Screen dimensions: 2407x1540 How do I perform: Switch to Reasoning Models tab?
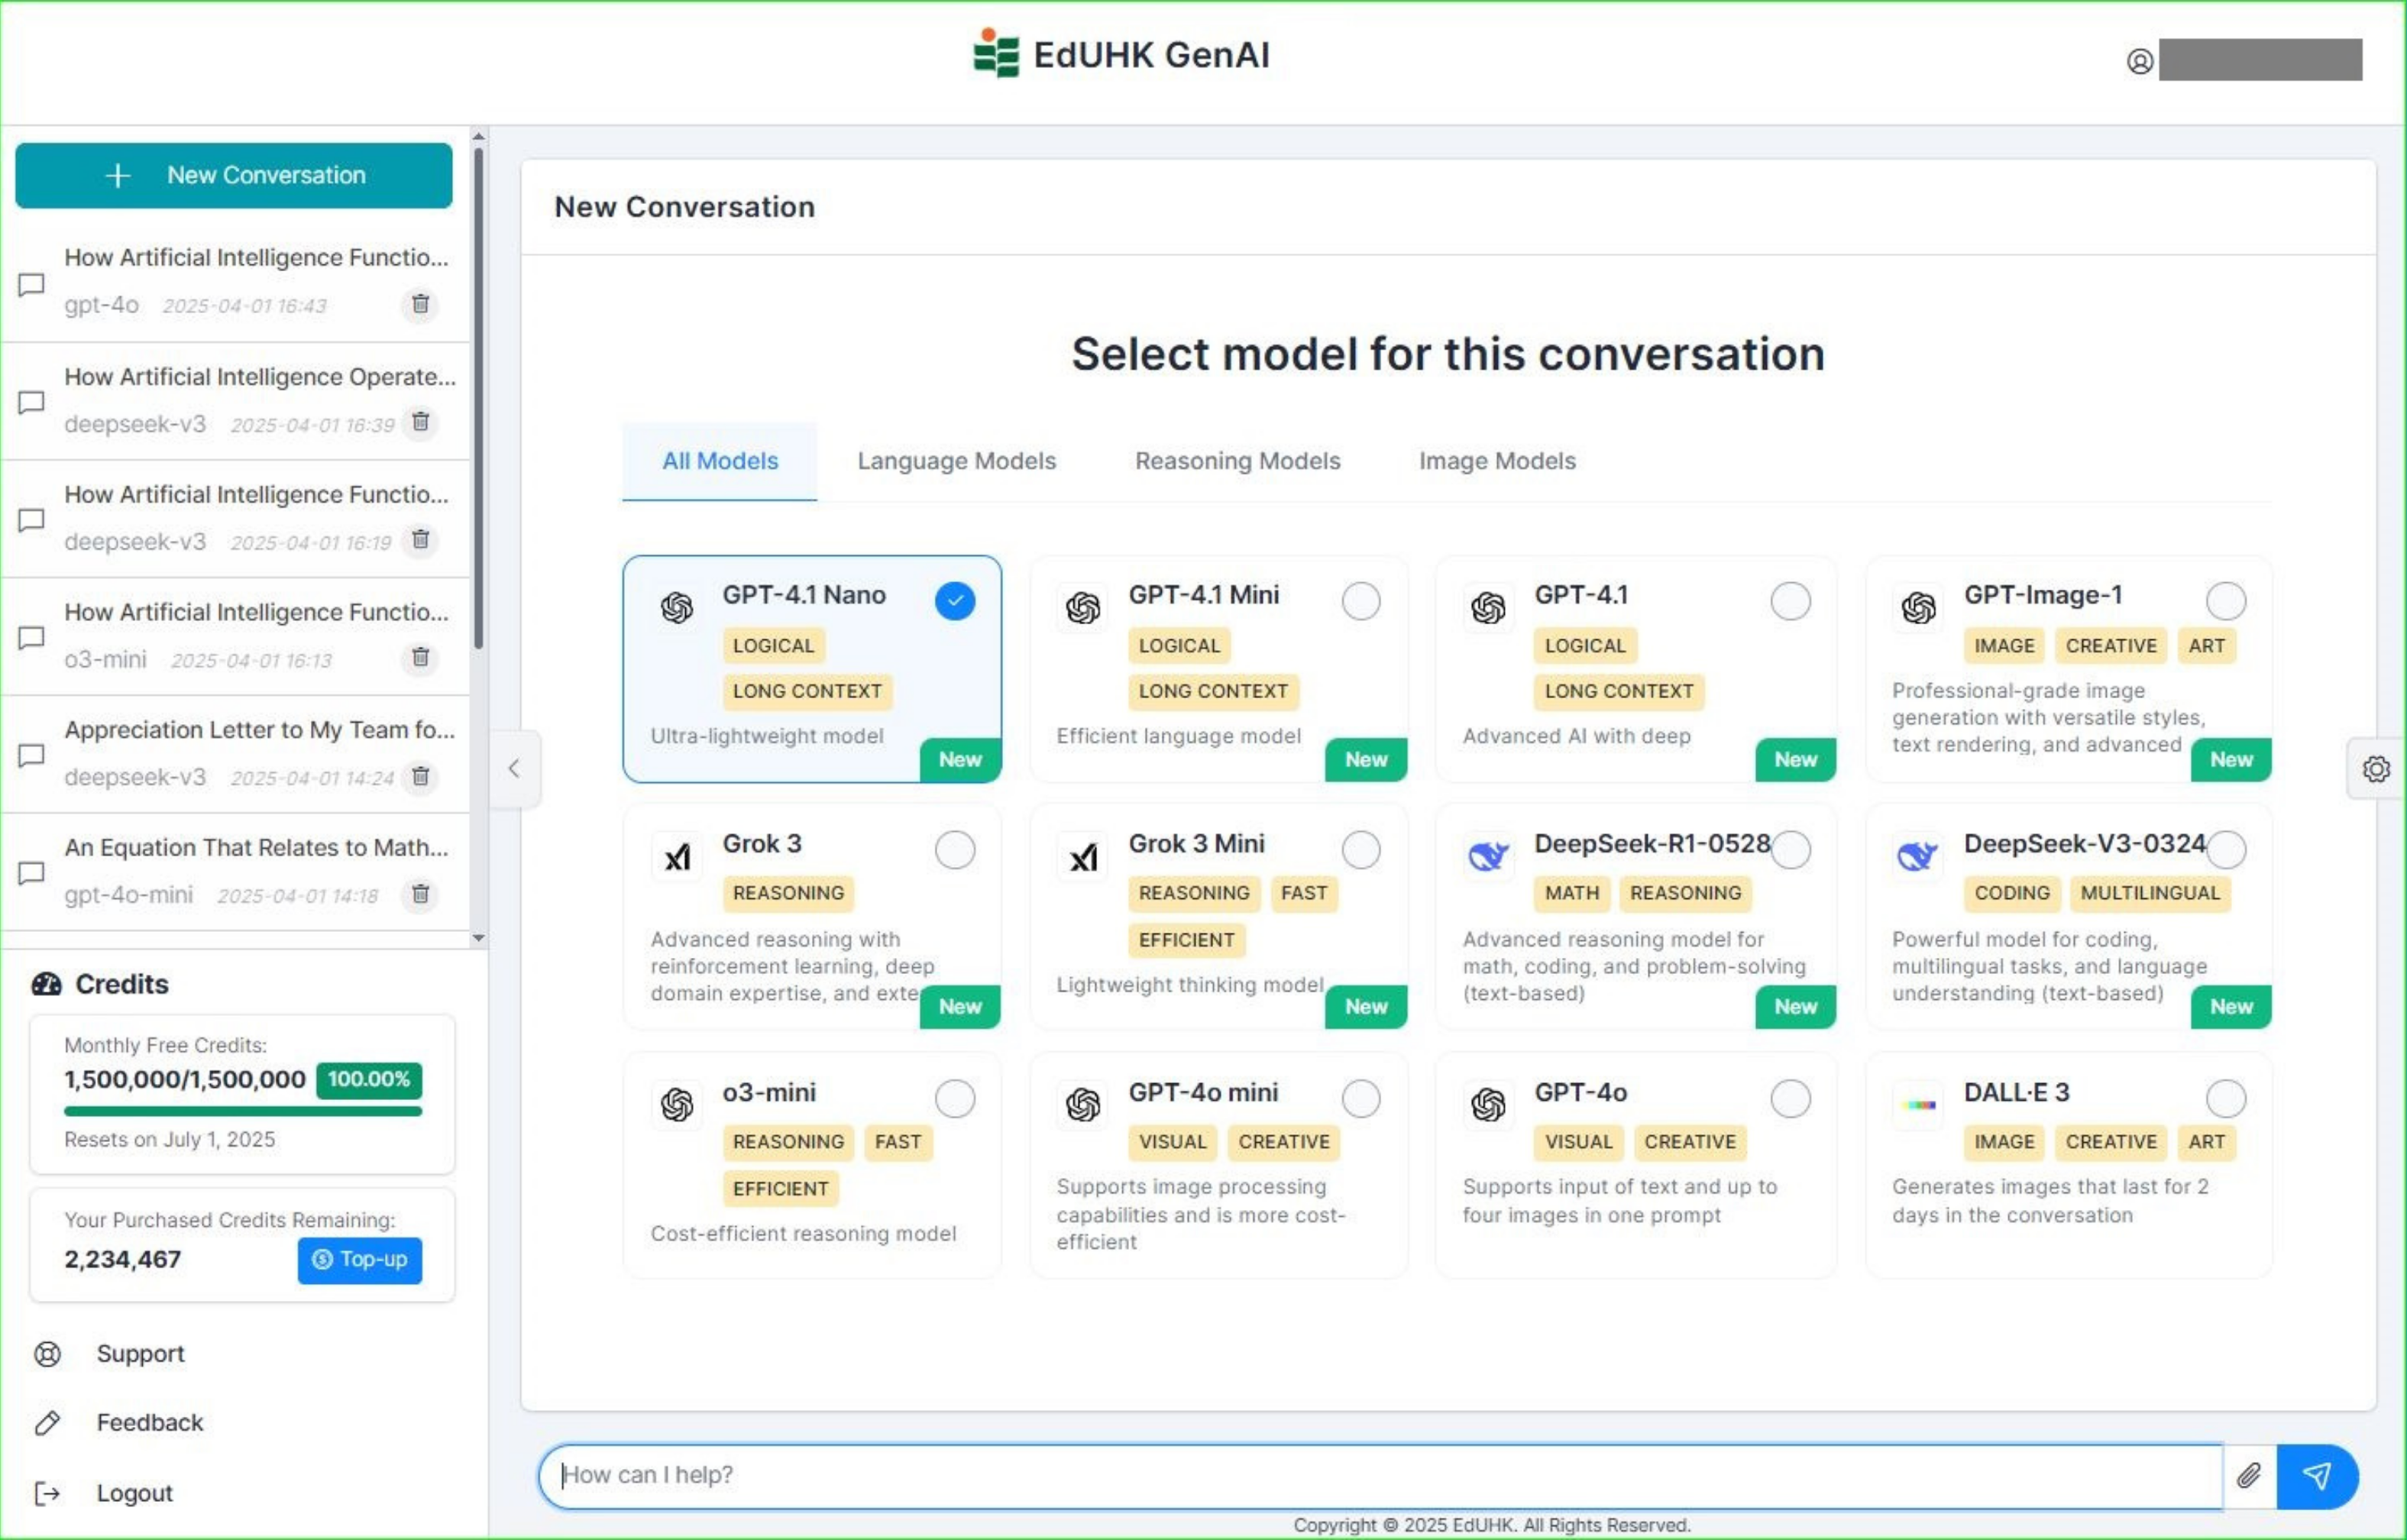(1237, 461)
